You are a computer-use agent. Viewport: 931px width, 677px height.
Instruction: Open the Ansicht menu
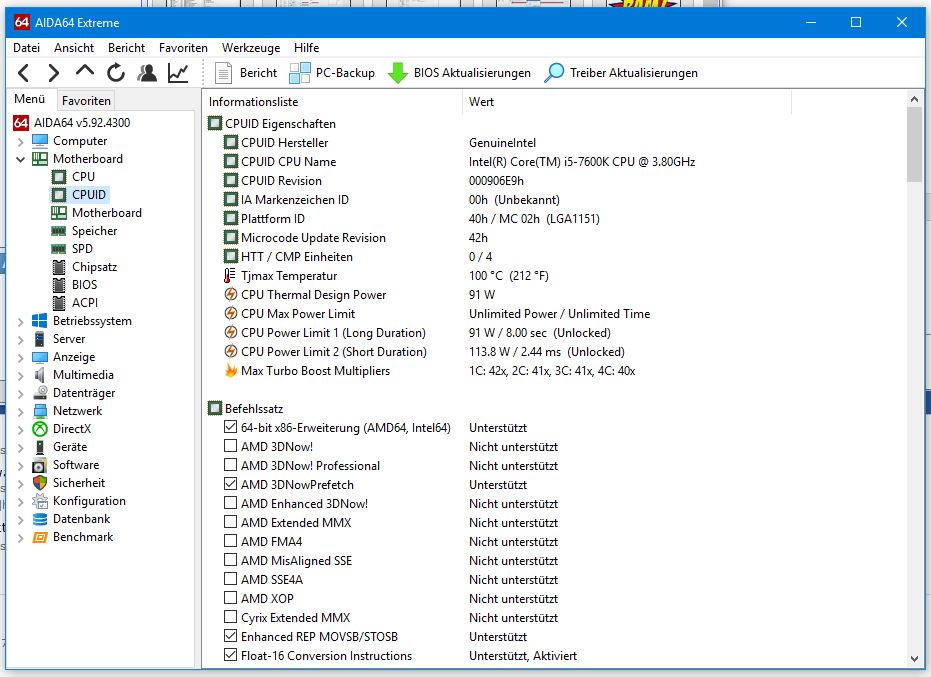[74, 48]
